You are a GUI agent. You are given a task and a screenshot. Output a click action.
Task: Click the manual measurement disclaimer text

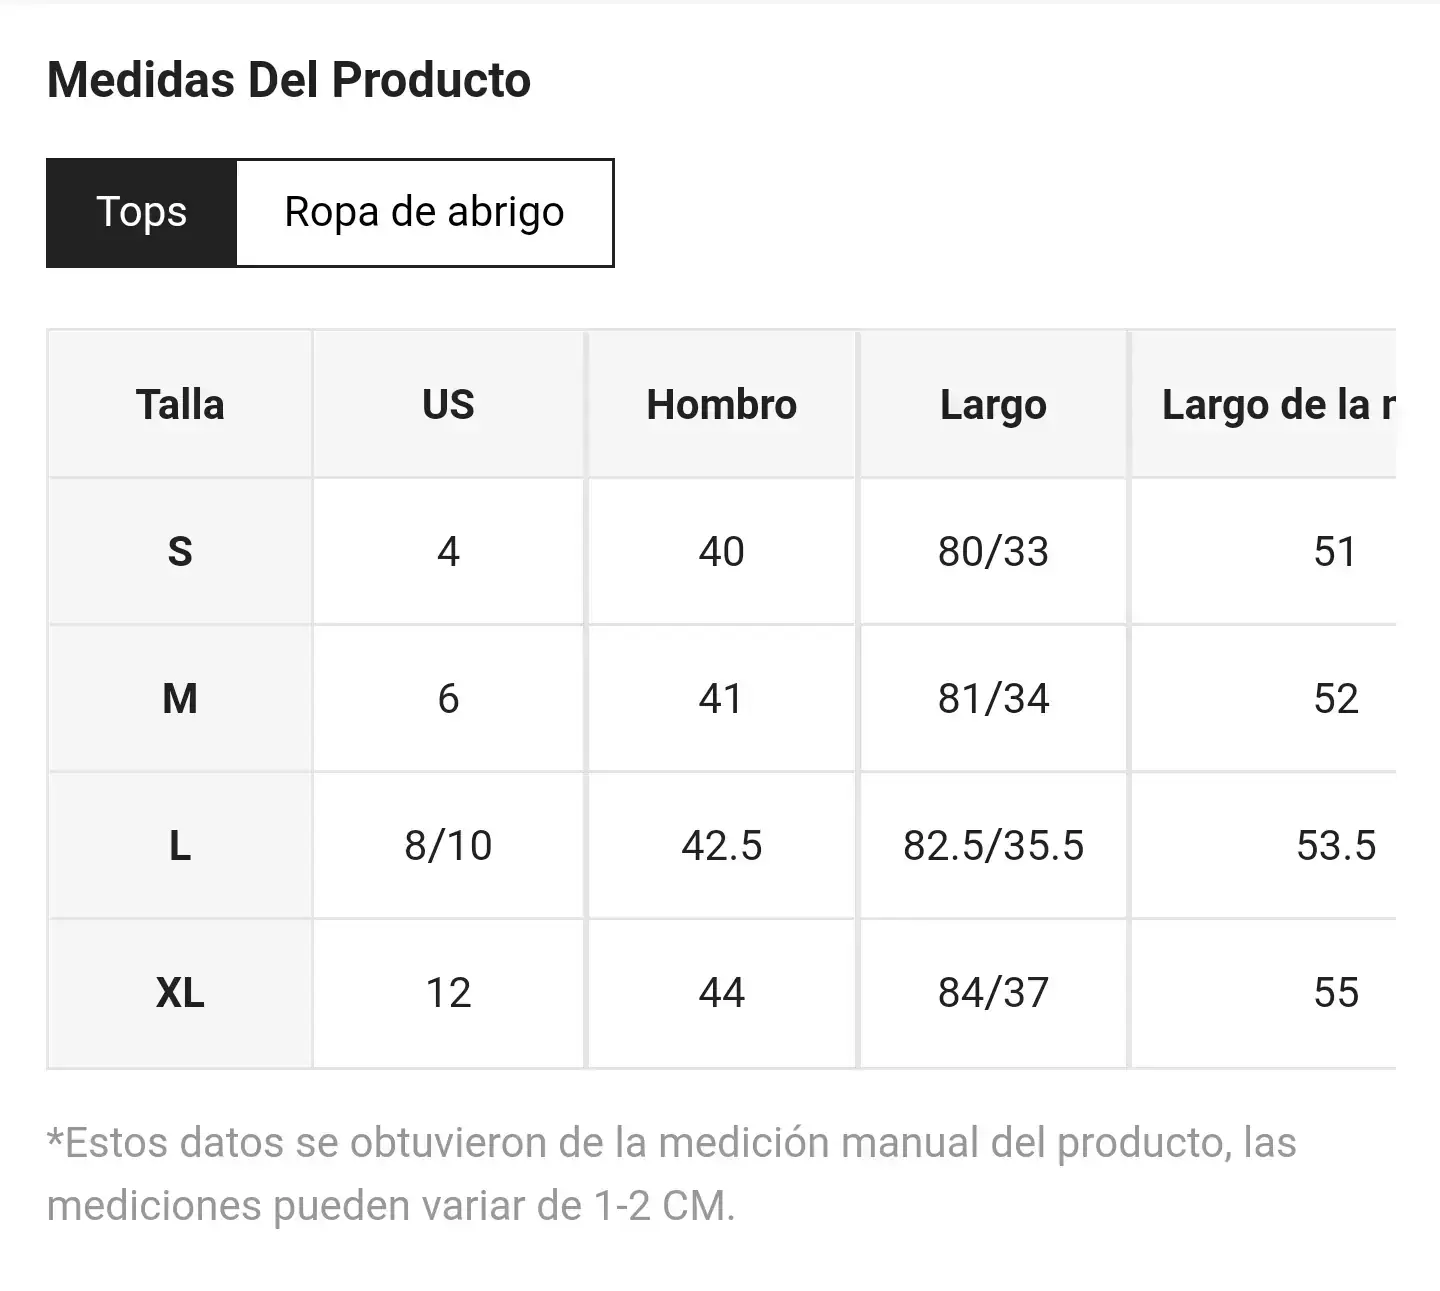671,1174
